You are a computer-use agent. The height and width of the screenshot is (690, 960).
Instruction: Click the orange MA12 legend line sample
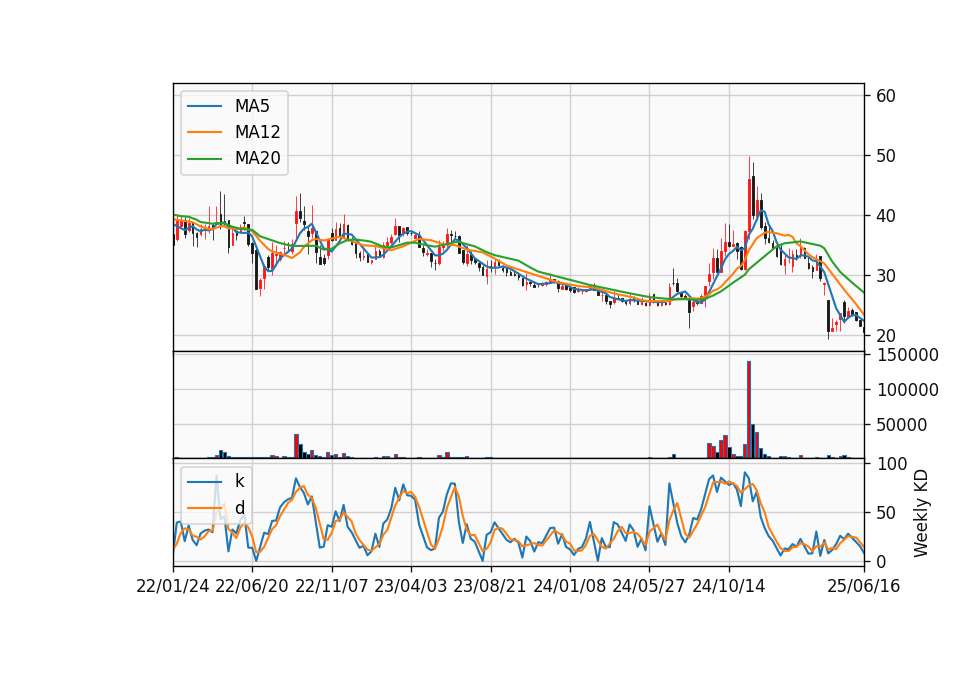(x=204, y=132)
